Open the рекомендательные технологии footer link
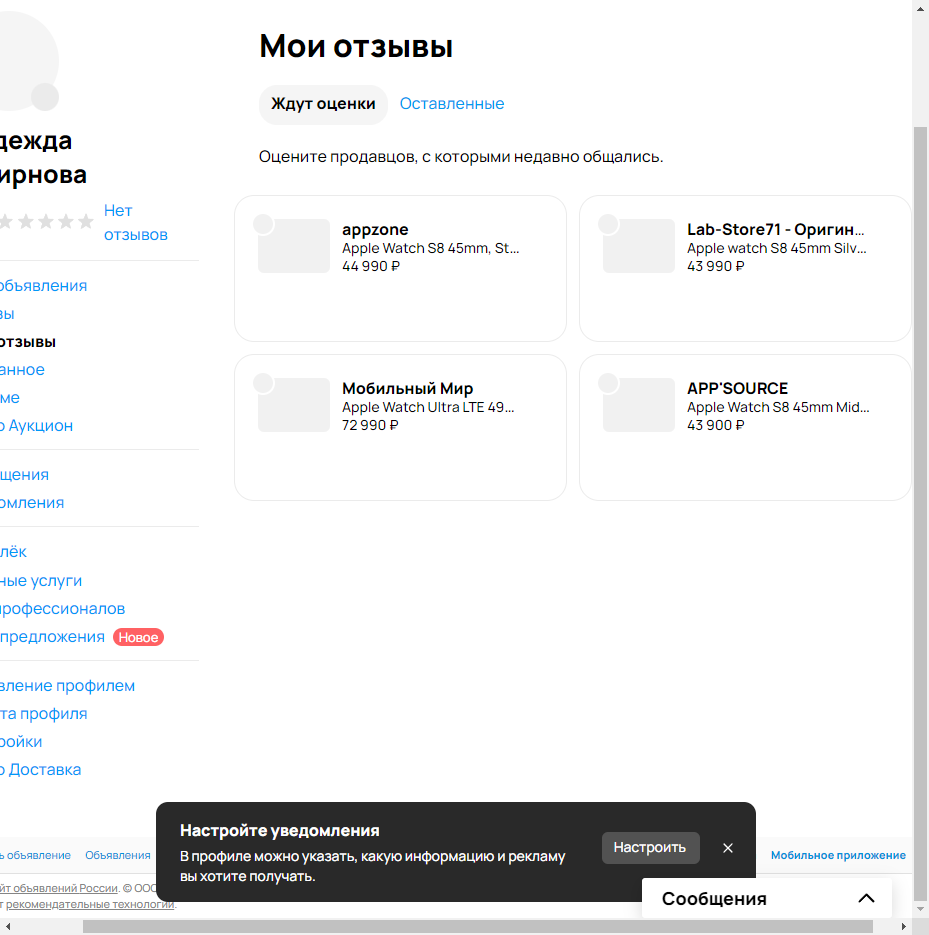Viewport: 929px width, 935px height. (90, 904)
